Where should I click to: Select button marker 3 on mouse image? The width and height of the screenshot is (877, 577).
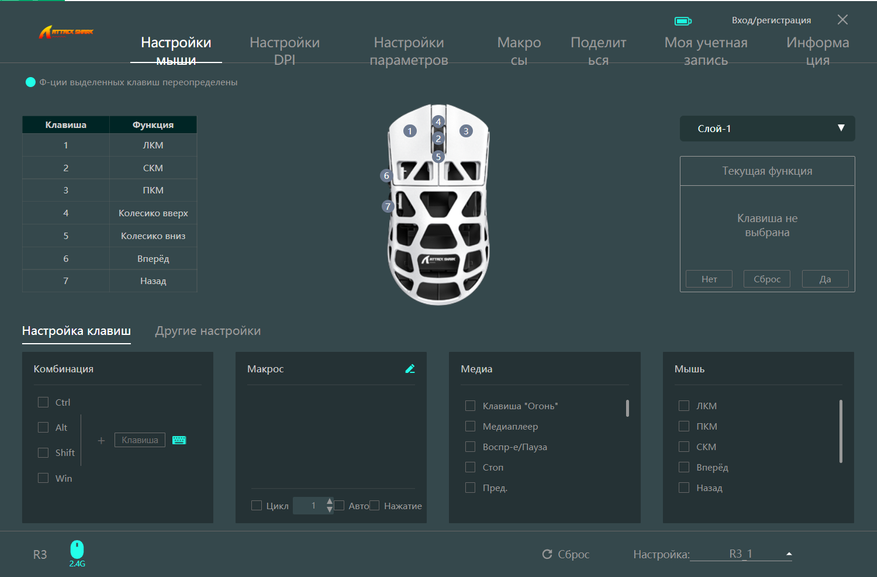[465, 131]
